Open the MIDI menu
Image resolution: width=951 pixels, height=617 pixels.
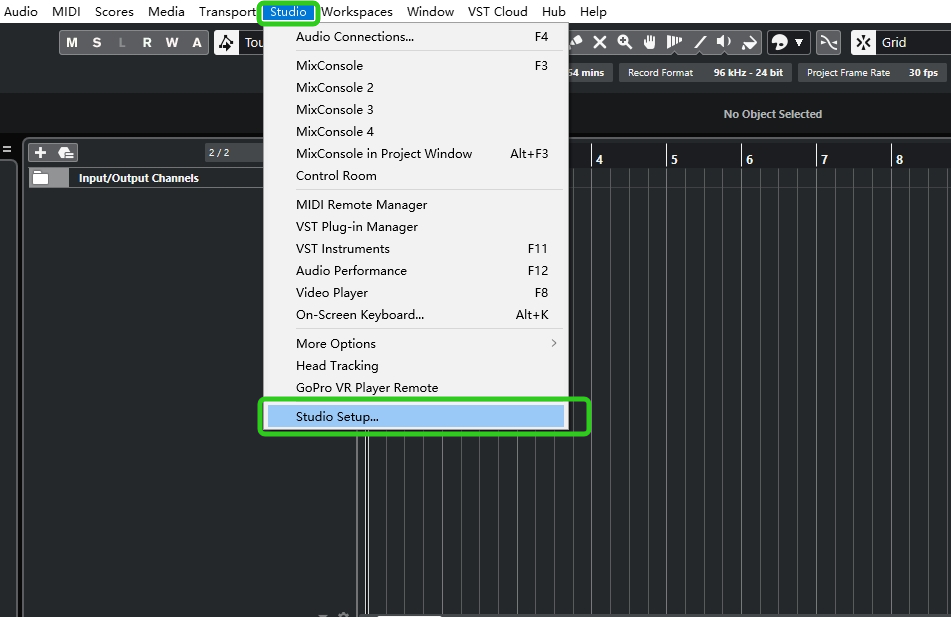pyautogui.click(x=66, y=12)
